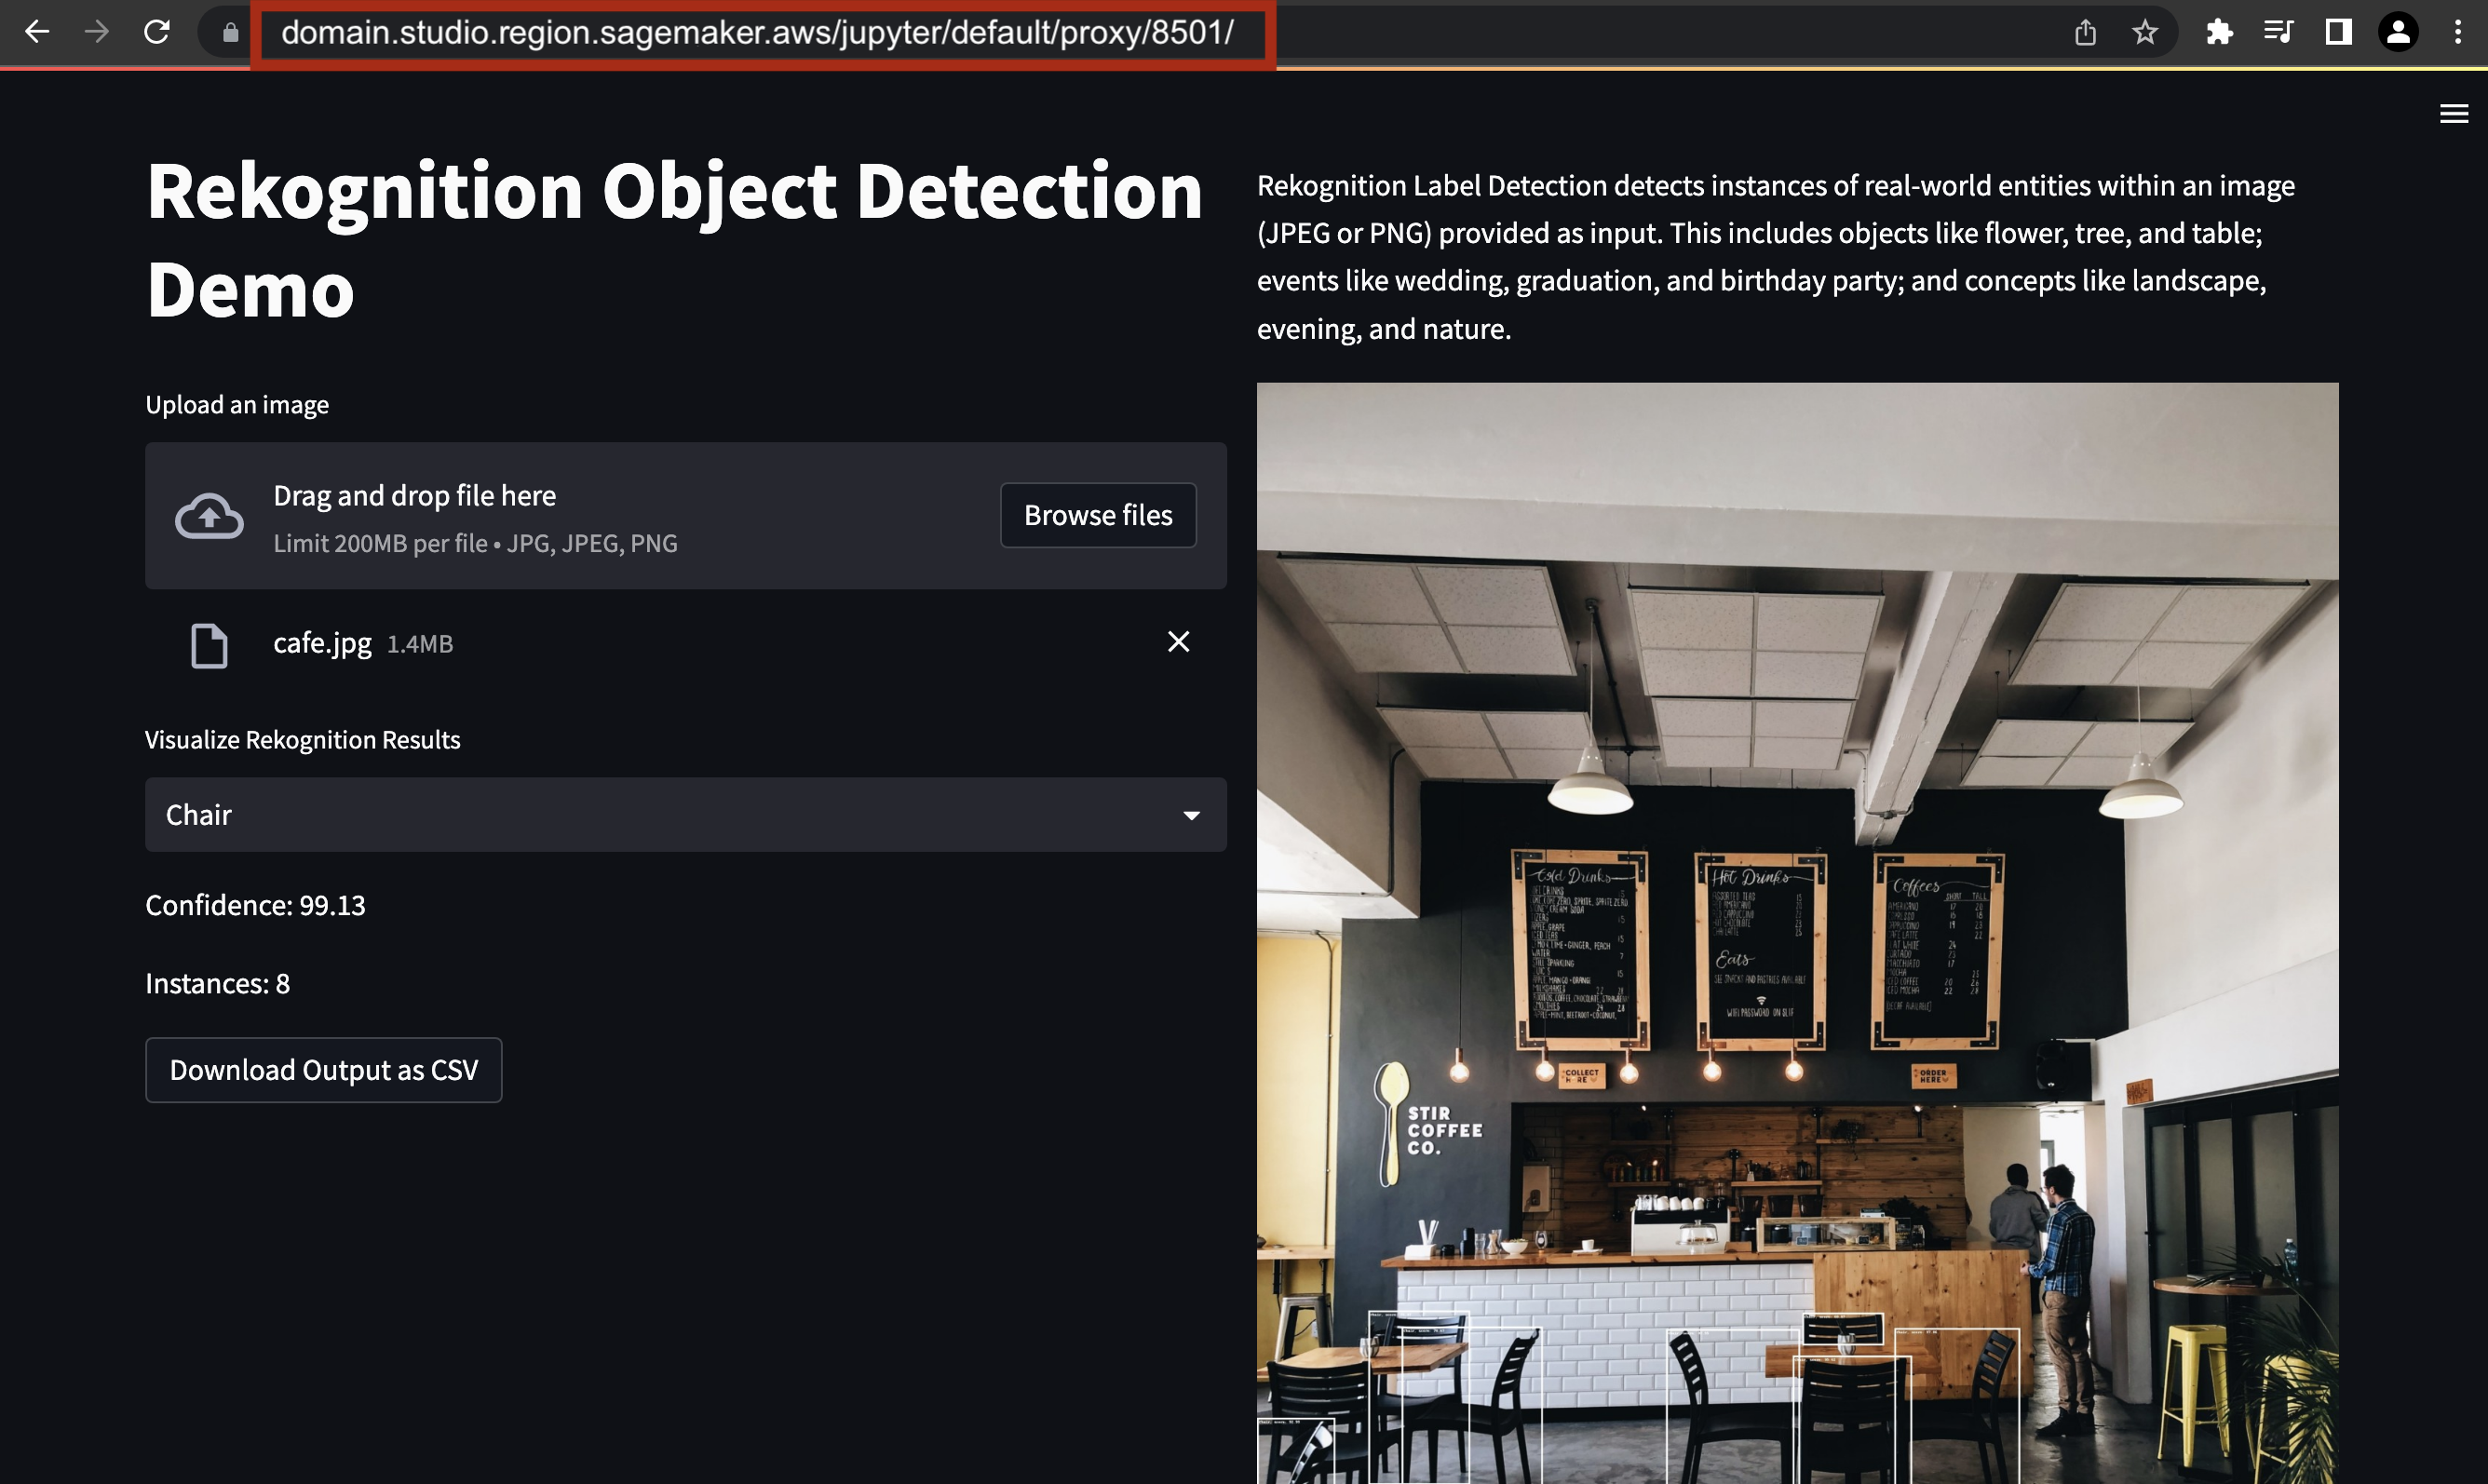Open Chrome three-dot menu
The height and width of the screenshot is (1484, 2488).
(x=2458, y=33)
